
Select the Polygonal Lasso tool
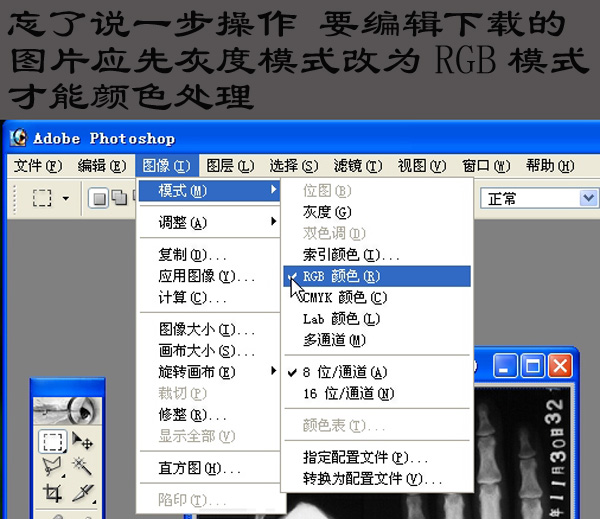click(52, 466)
